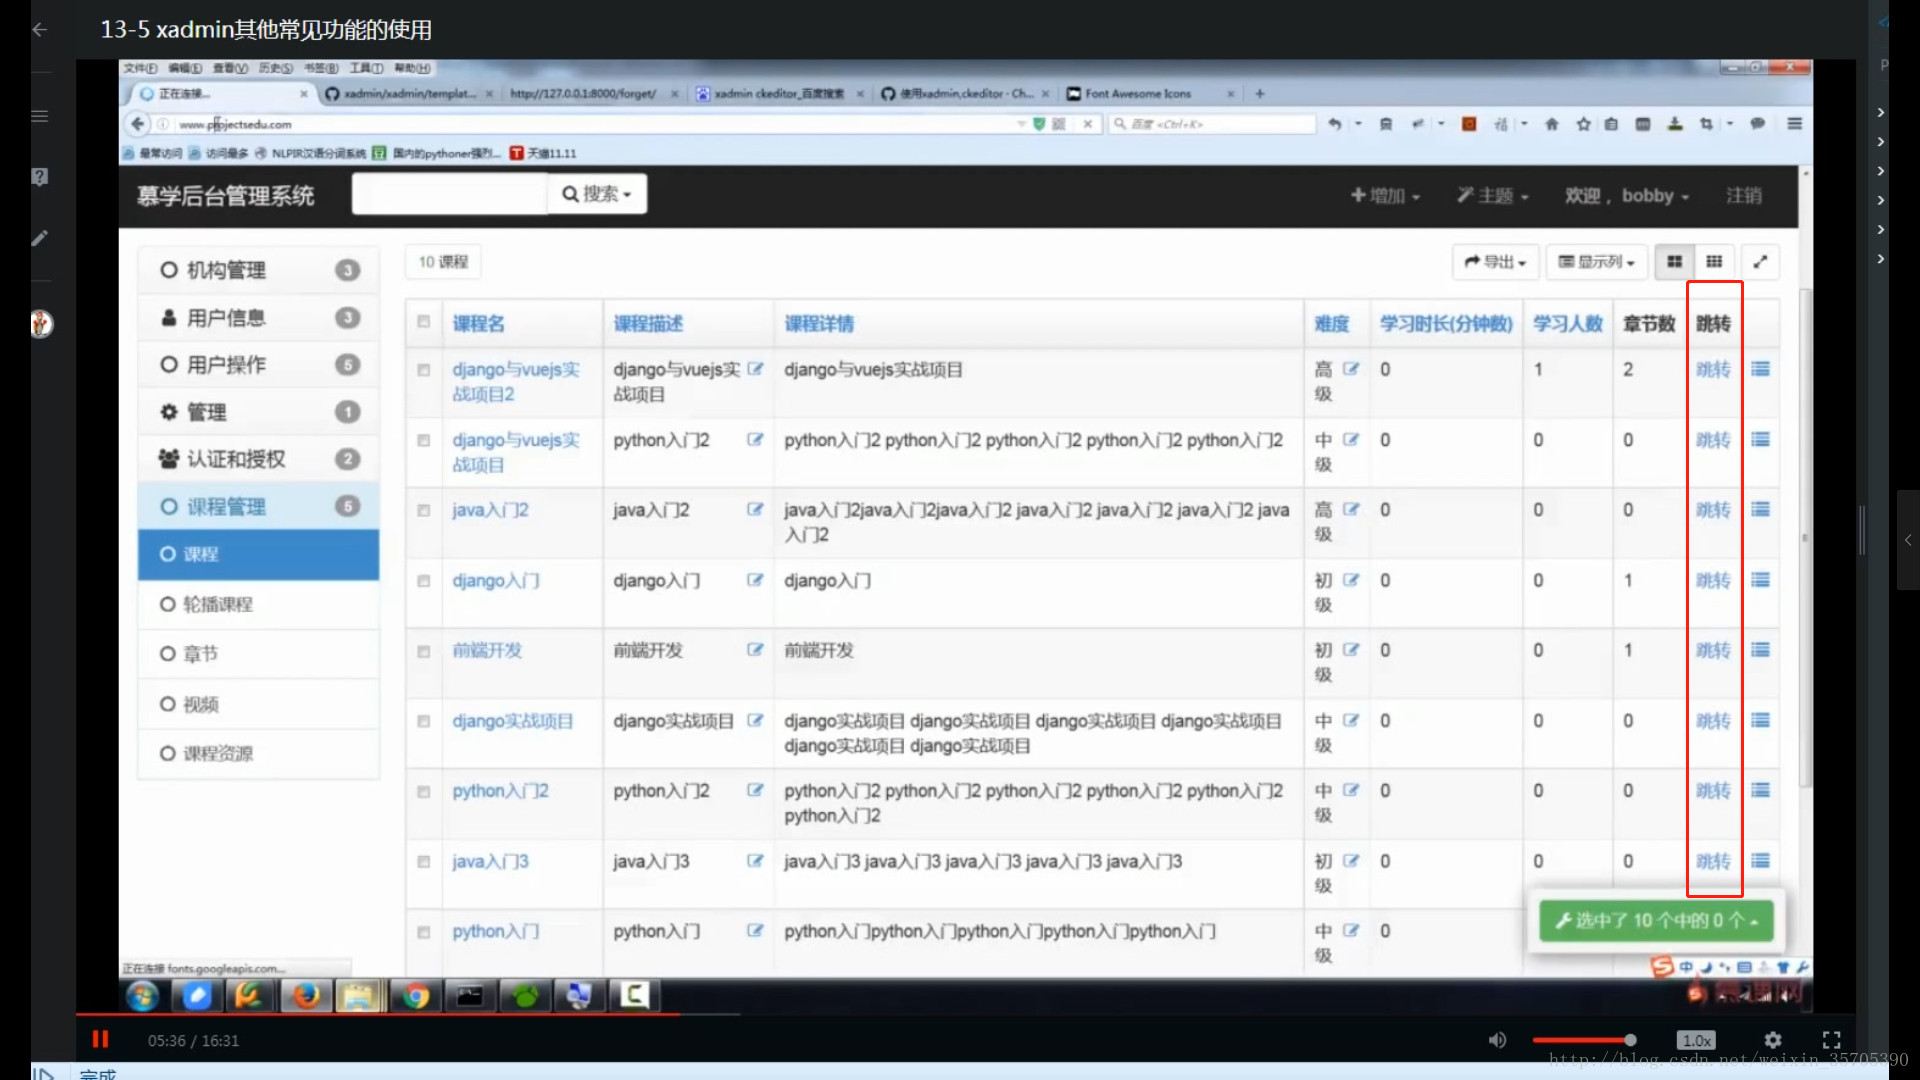Check the django实战项目 row checkbox
Screen dimensions: 1920x1080
(424, 721)
